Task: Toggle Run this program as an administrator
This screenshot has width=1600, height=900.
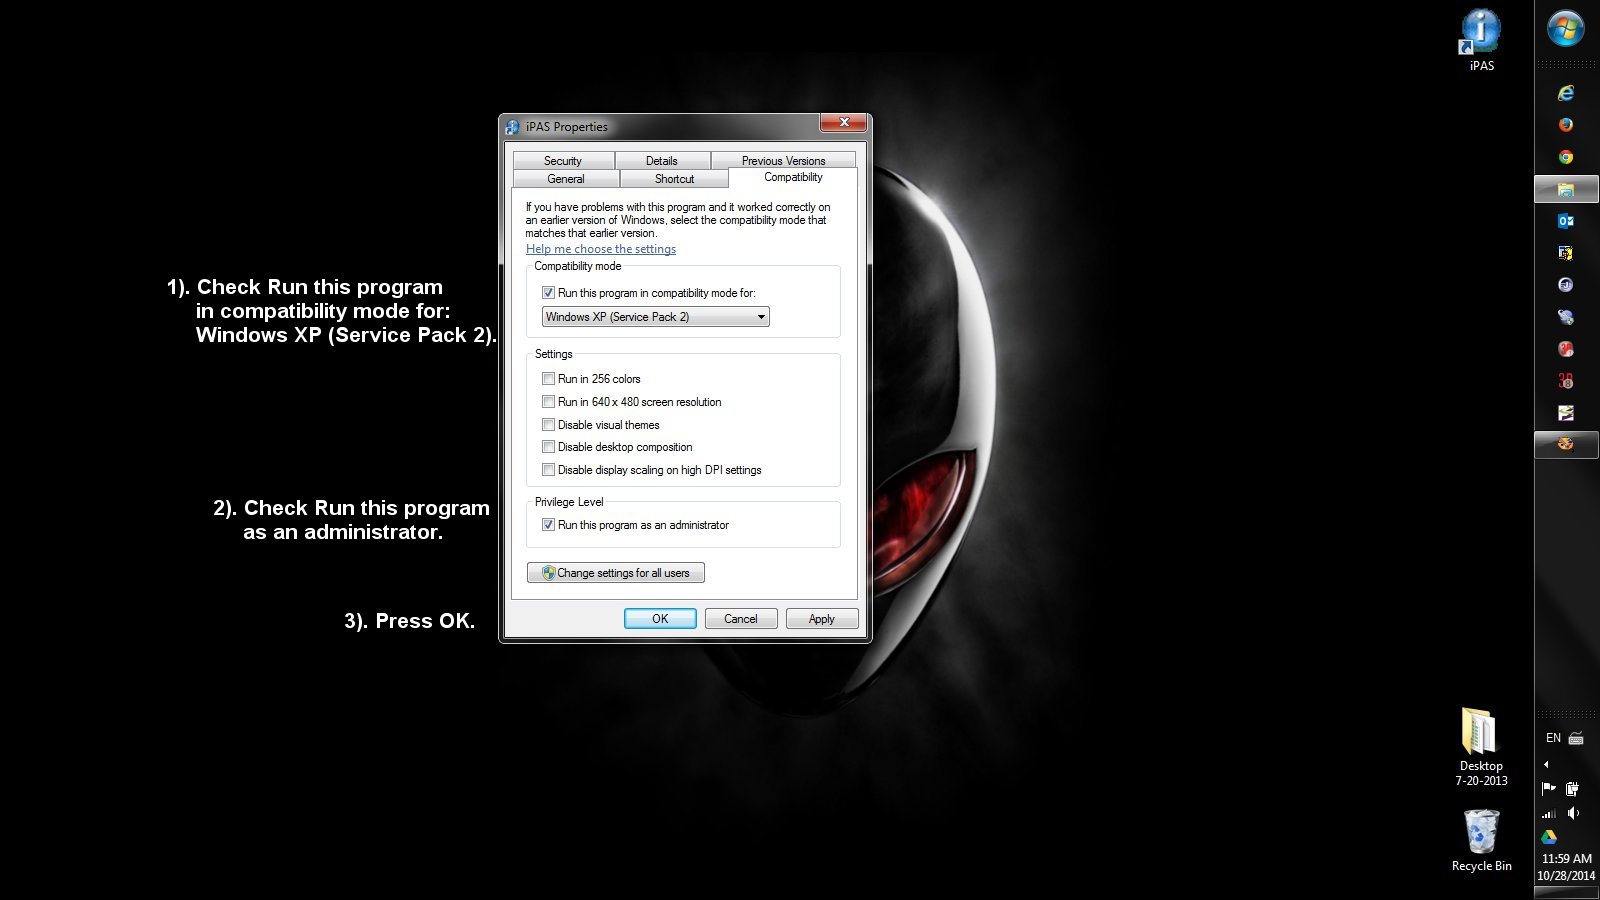Action: [548, 525]
